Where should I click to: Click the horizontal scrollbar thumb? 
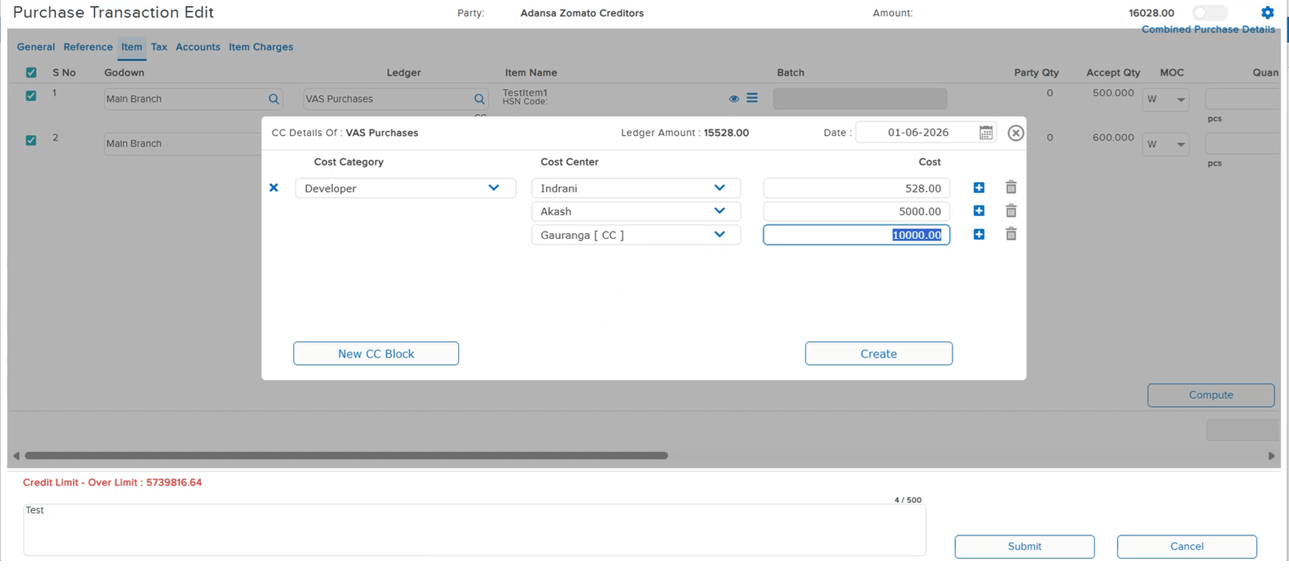pyautogui.click(x=346, y=456)
